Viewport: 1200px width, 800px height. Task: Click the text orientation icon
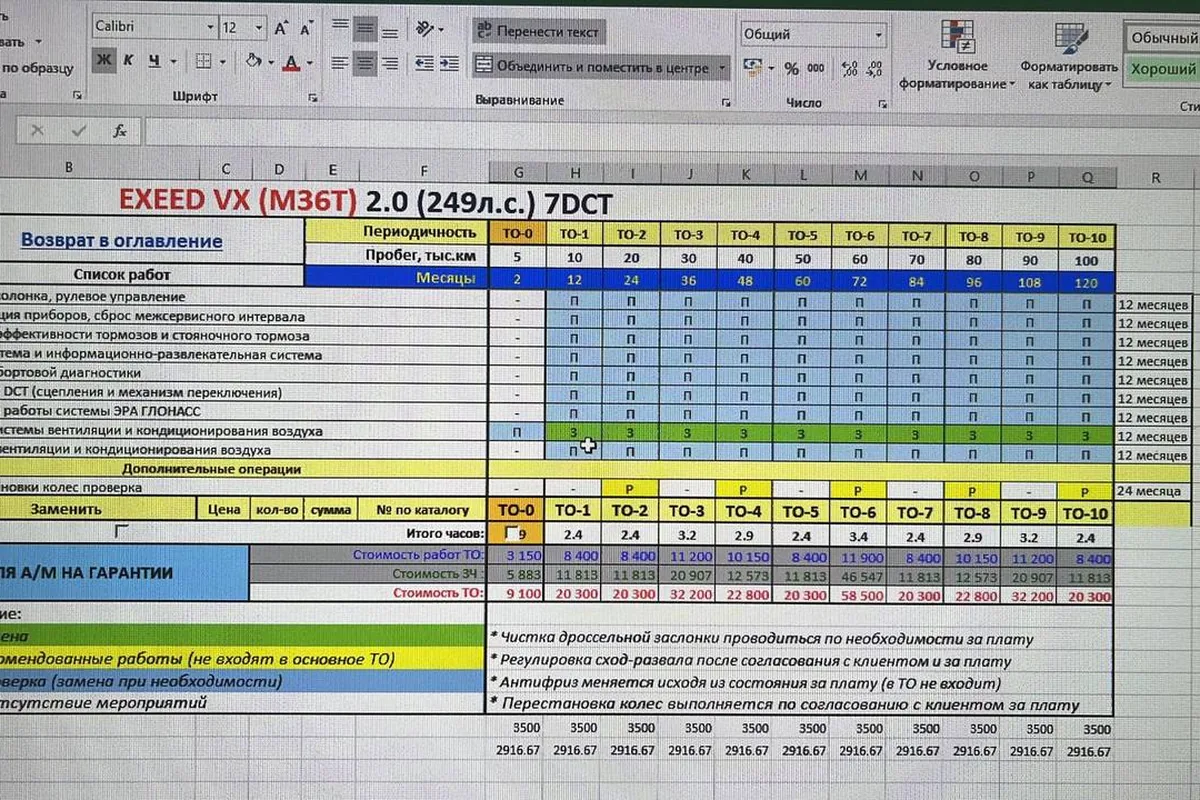tap(425, 26)
